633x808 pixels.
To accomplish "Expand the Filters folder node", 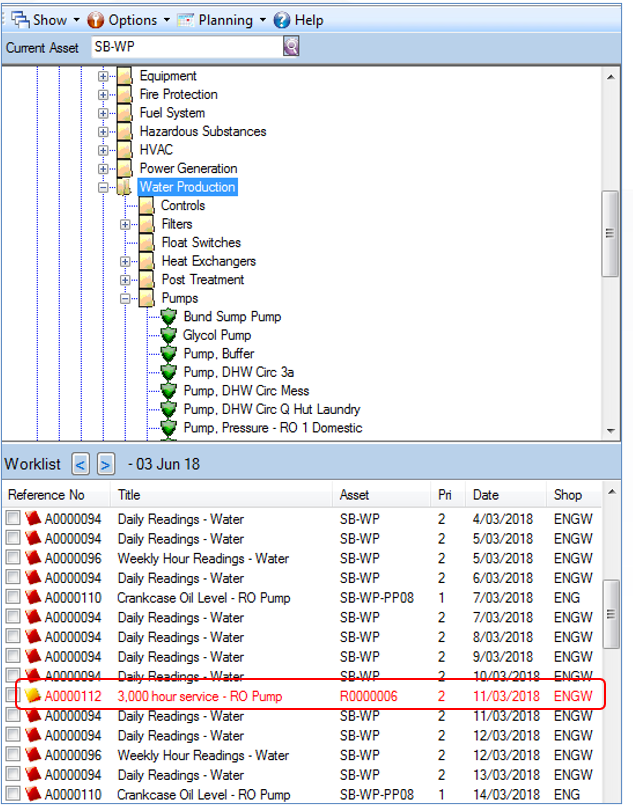I will (125, 225).
